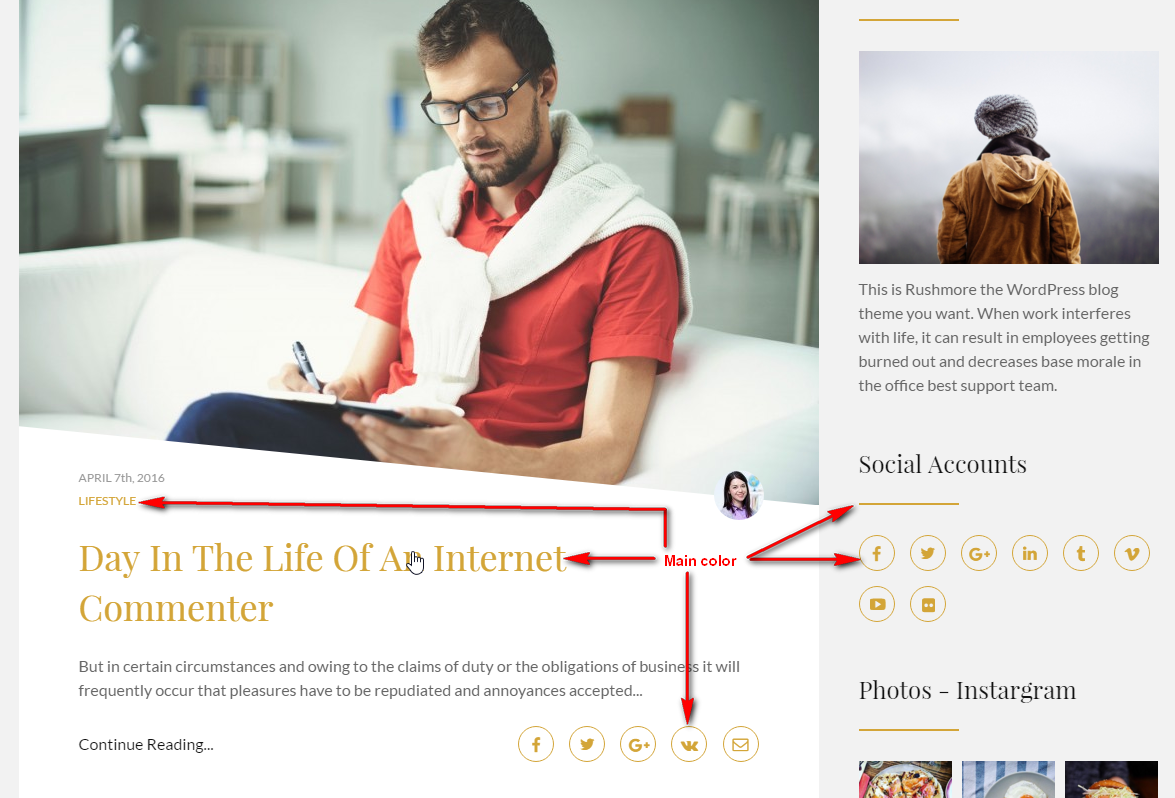Image resolution: width=1175 pixels, height=798 pixels.
Task: Click the Facebook icon in Social Accounts
Action: coord(877,554)
